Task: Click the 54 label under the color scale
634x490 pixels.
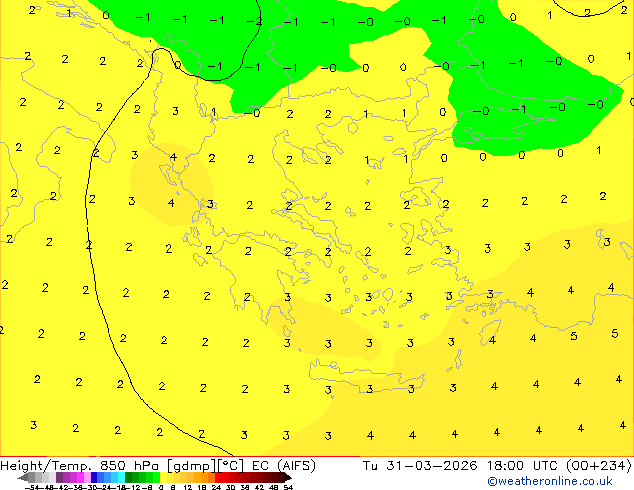Action: coord(288,487)
